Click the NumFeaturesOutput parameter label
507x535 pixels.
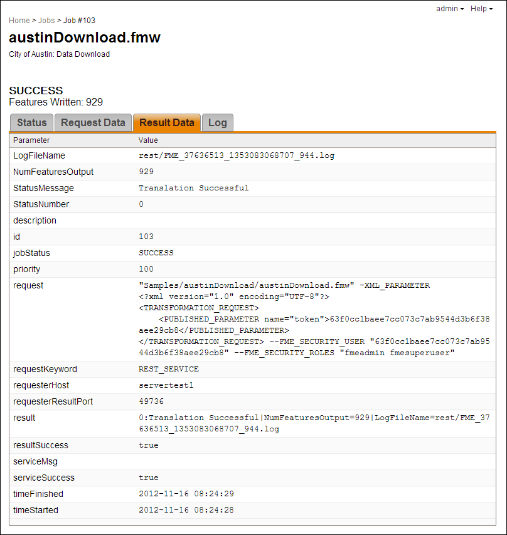[x=53, y=172]
